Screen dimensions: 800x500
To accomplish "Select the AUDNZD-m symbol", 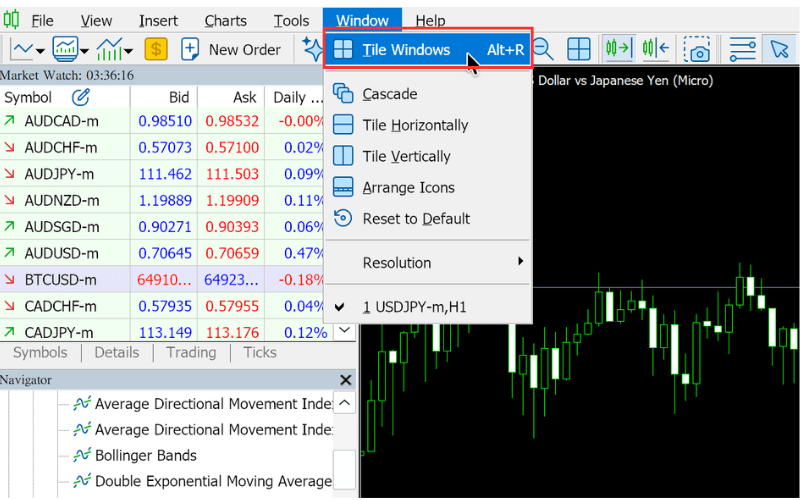I will point(62,201).
